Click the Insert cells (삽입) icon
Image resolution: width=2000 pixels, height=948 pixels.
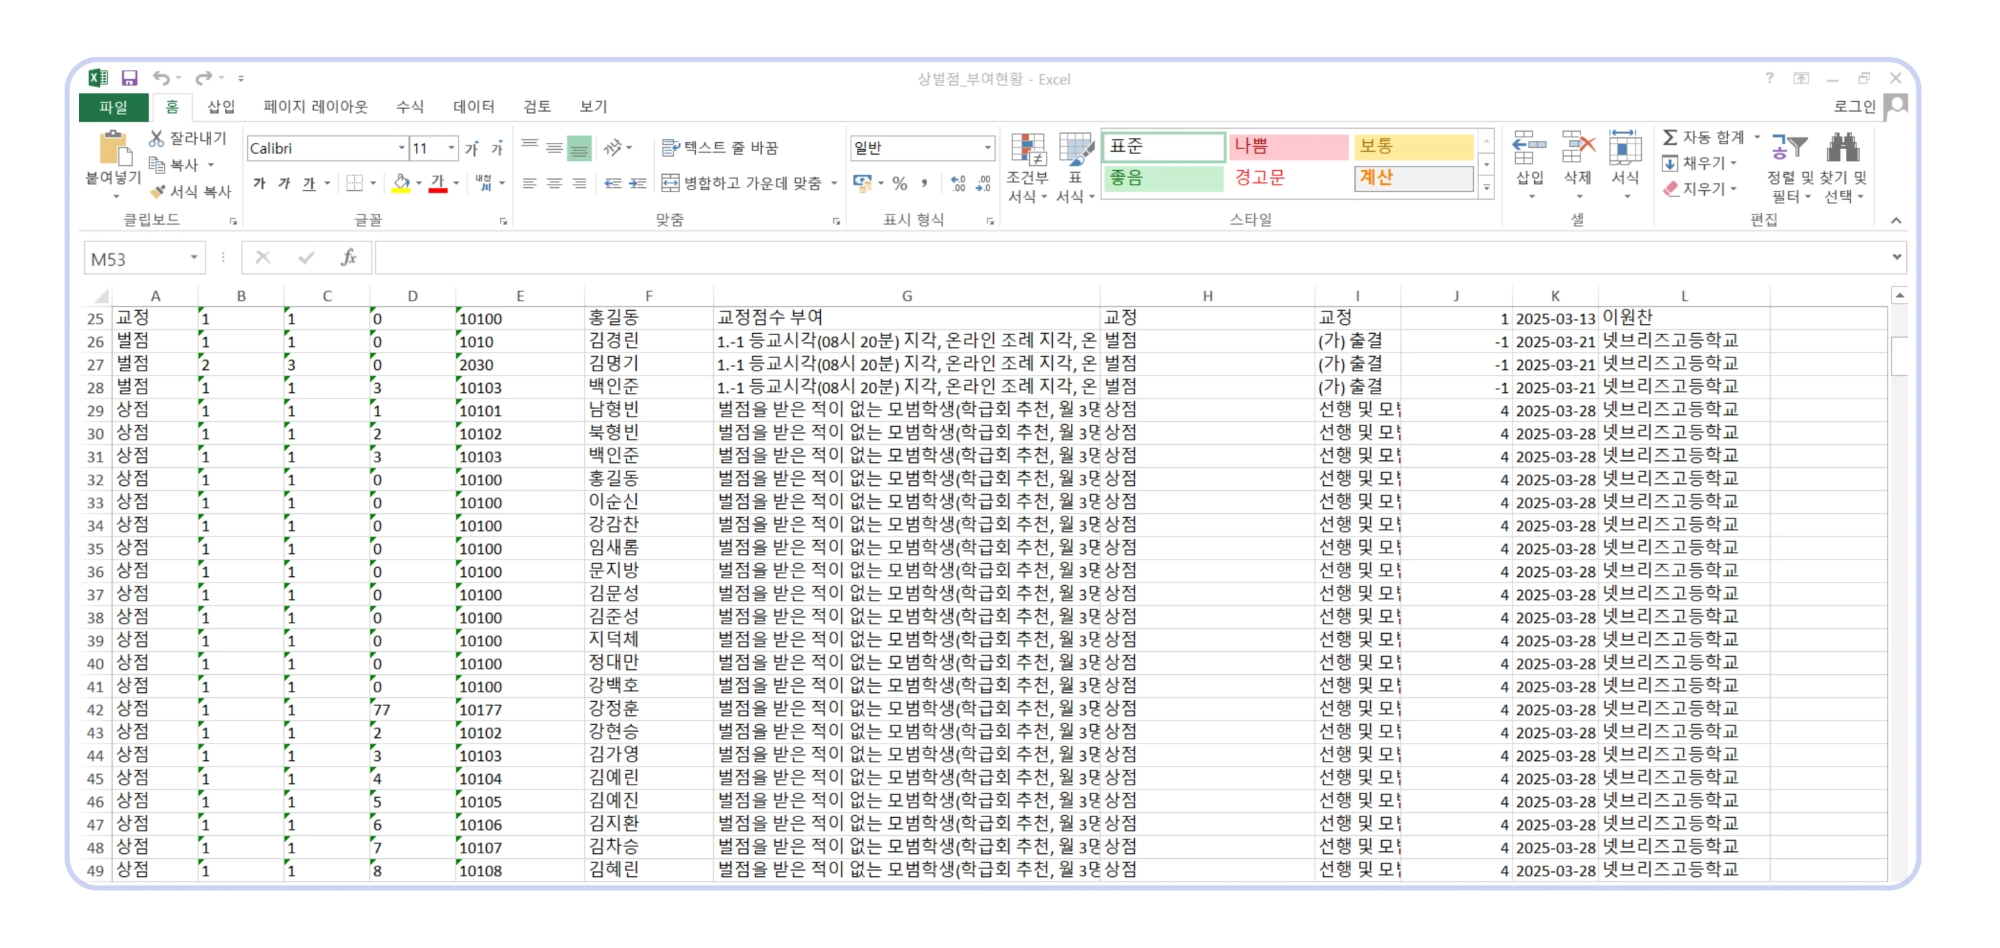pos(1529,148)
